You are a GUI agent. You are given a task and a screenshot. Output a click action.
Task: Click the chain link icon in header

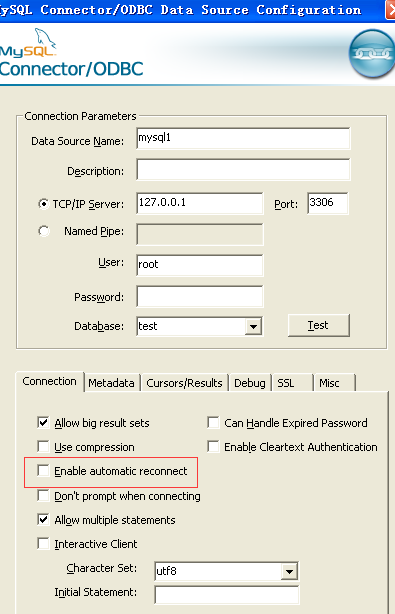(372, 54)
